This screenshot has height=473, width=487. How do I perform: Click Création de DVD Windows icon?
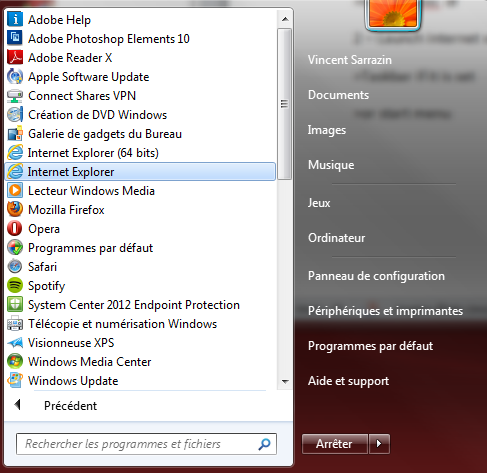point(15,114)
